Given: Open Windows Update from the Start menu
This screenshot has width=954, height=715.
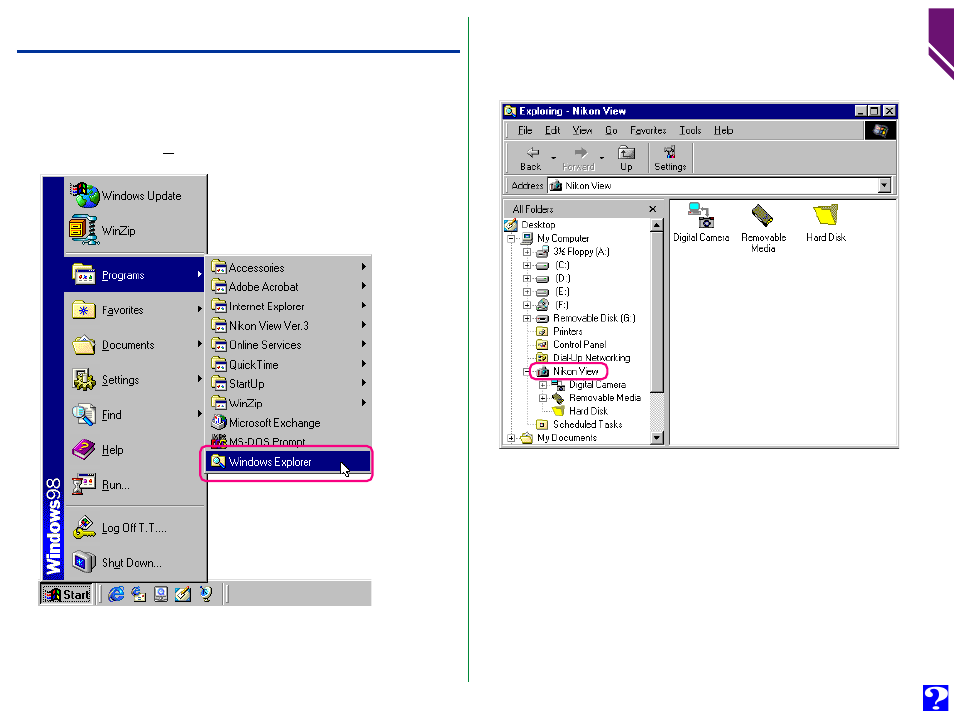Looking at the screenshot, I should click(135, 196).
